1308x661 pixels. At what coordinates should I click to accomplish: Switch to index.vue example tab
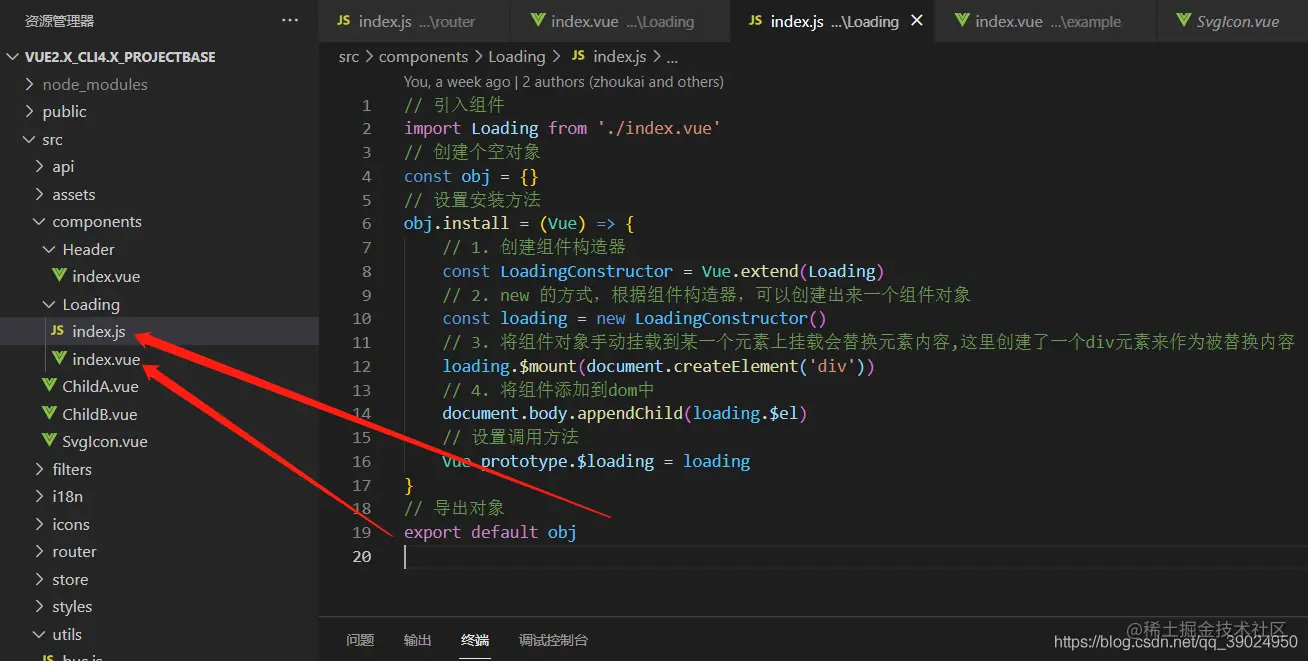coord(1046,21)
